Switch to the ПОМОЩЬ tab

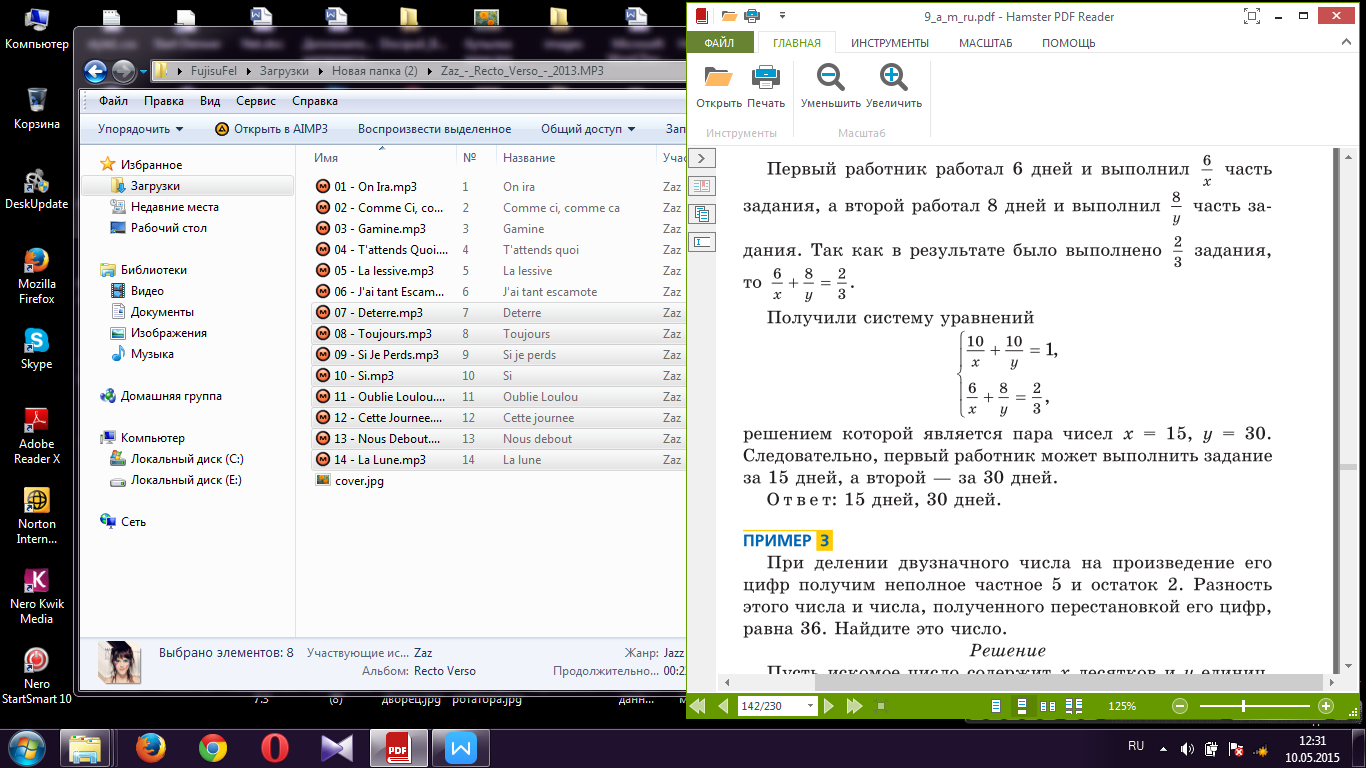click(x=1068, y=43)
